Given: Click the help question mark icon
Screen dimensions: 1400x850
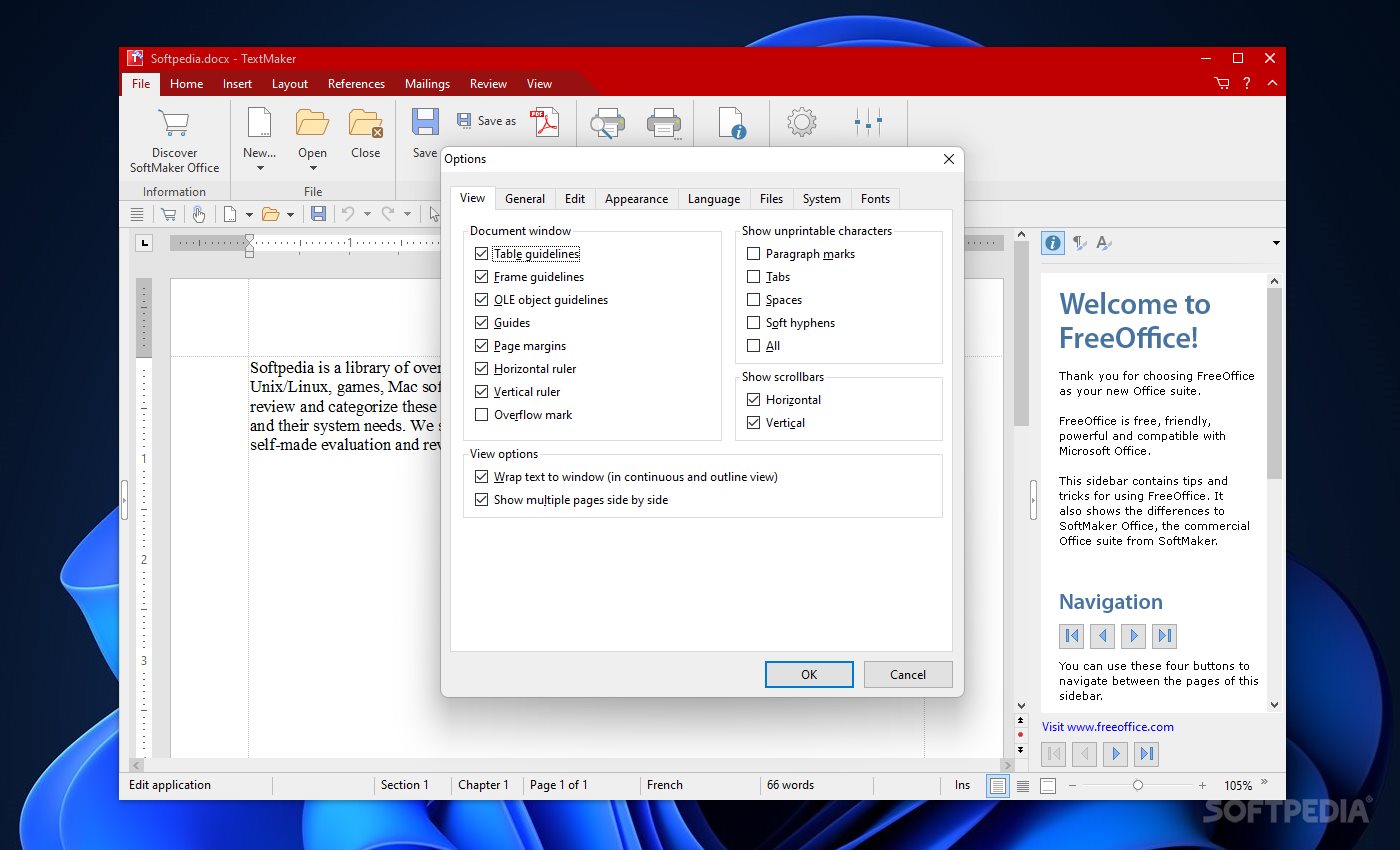Looking at the screenshot, I should point(1247,84).
